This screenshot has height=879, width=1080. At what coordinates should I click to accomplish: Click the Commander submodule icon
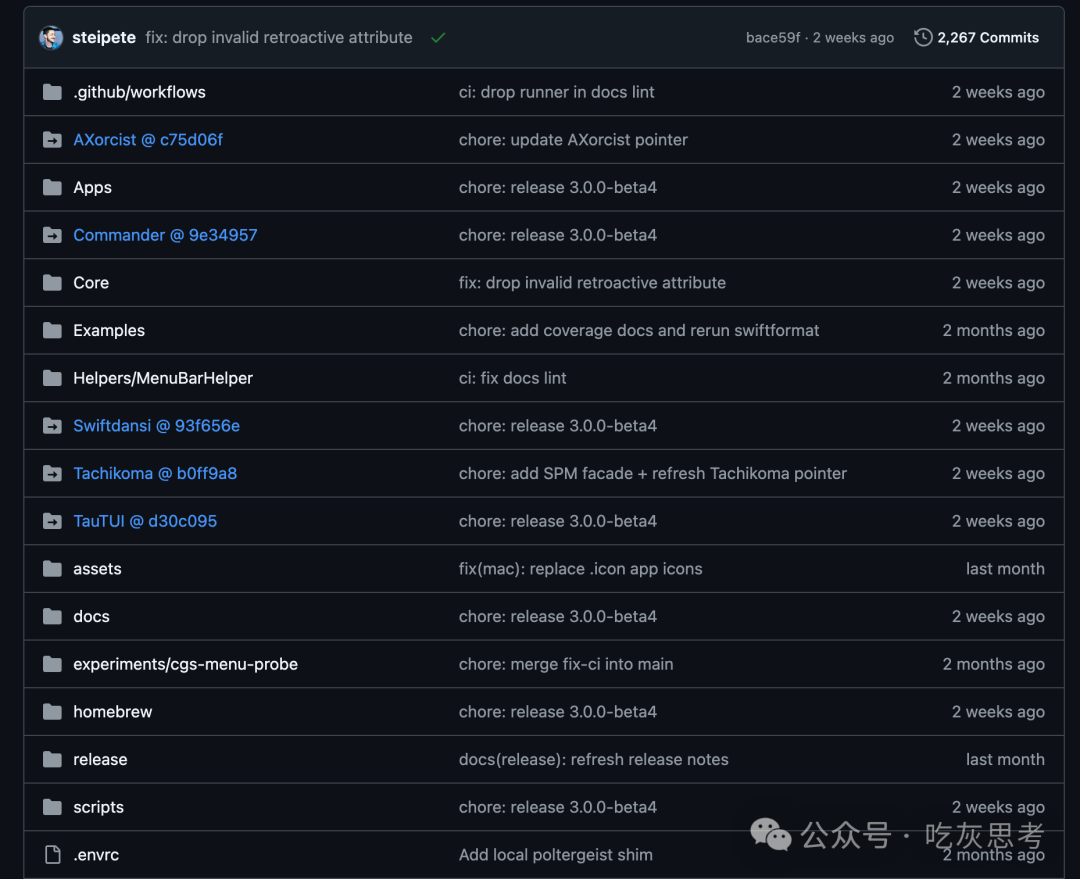tap(52, 235)
